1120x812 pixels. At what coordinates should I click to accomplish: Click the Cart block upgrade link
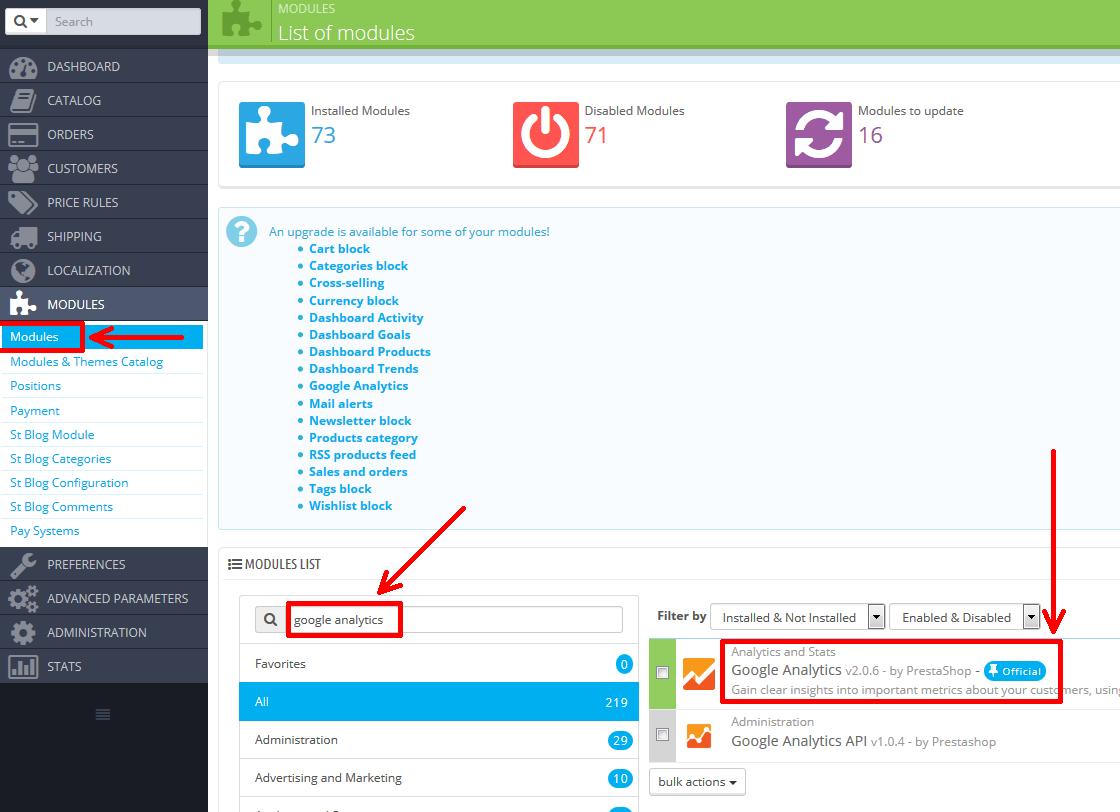click(339, 249)
